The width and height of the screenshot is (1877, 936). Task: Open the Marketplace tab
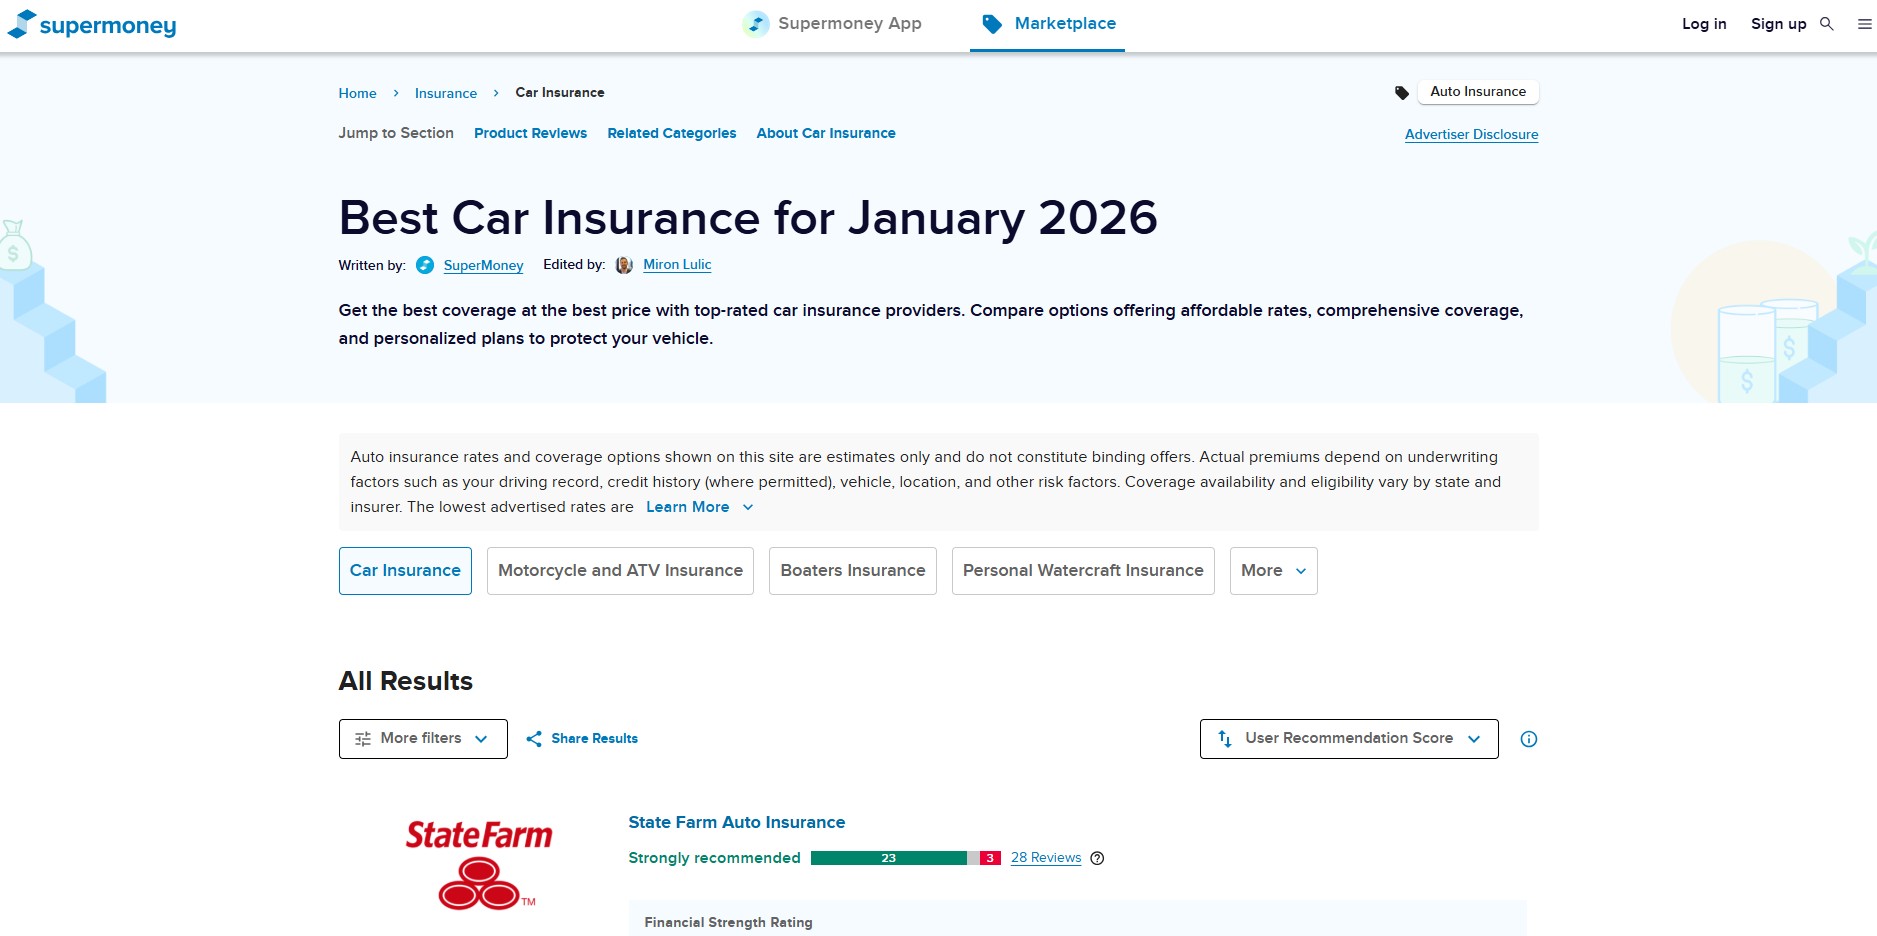point(1047,24)
